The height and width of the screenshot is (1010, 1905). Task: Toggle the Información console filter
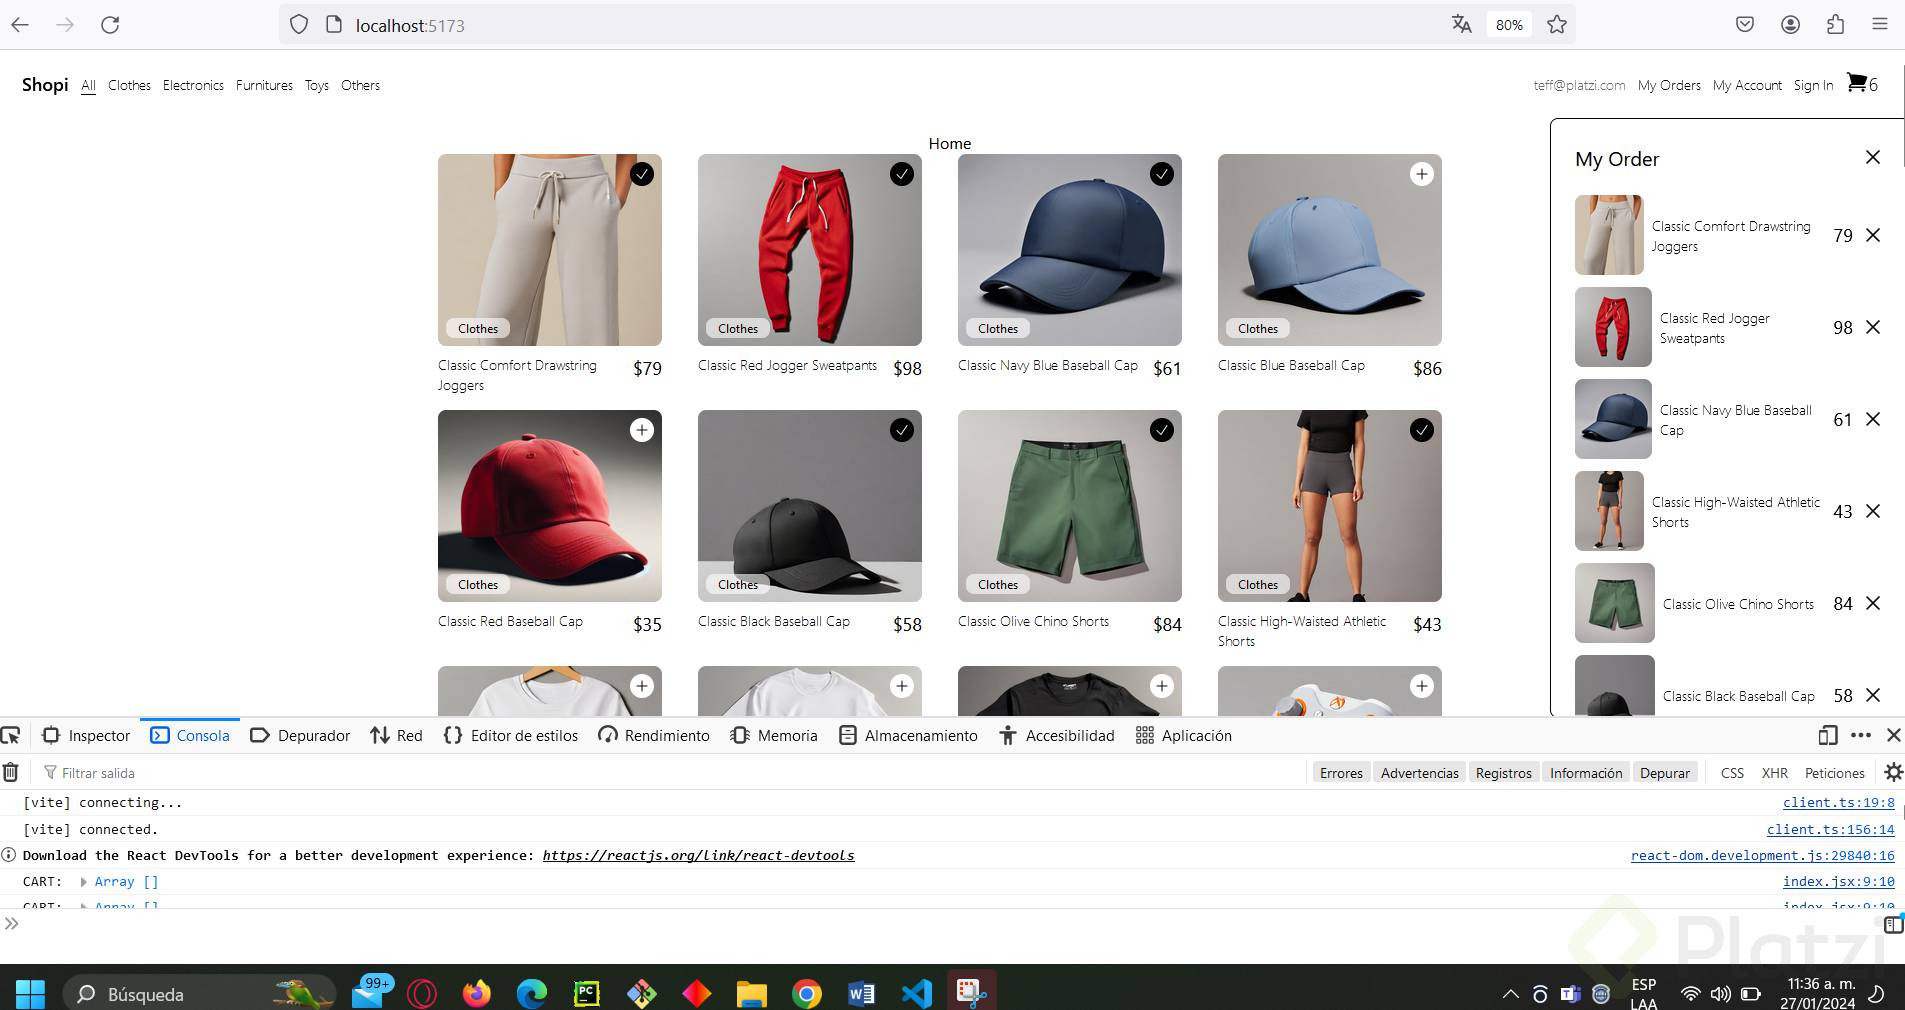1586,773
